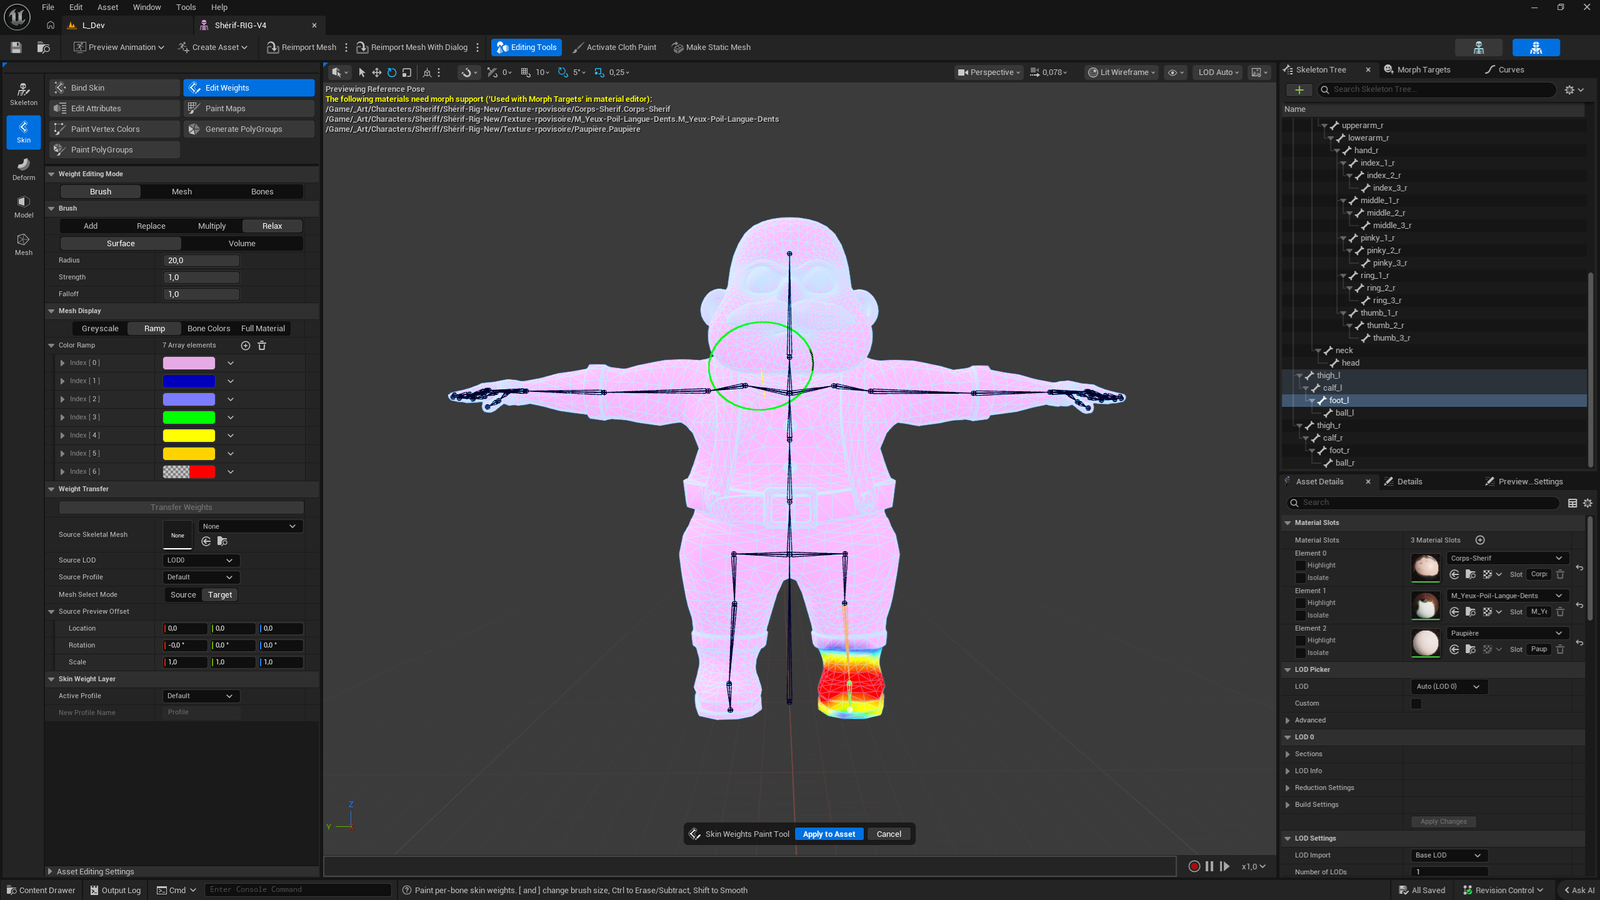Open the Deform tools sidebar icon
This screenshot has width=1600, height=900.
23,169
